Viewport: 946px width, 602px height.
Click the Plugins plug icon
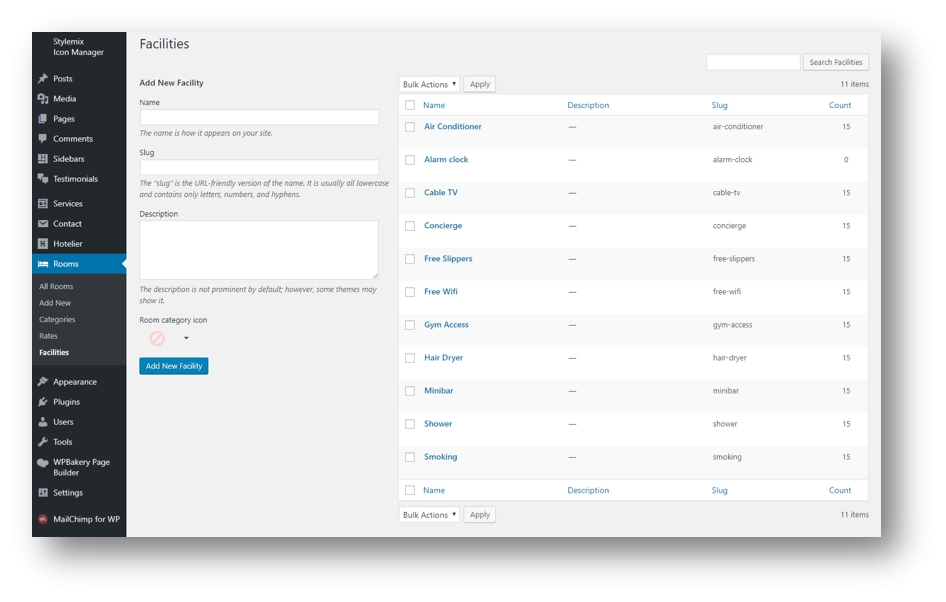43,402
